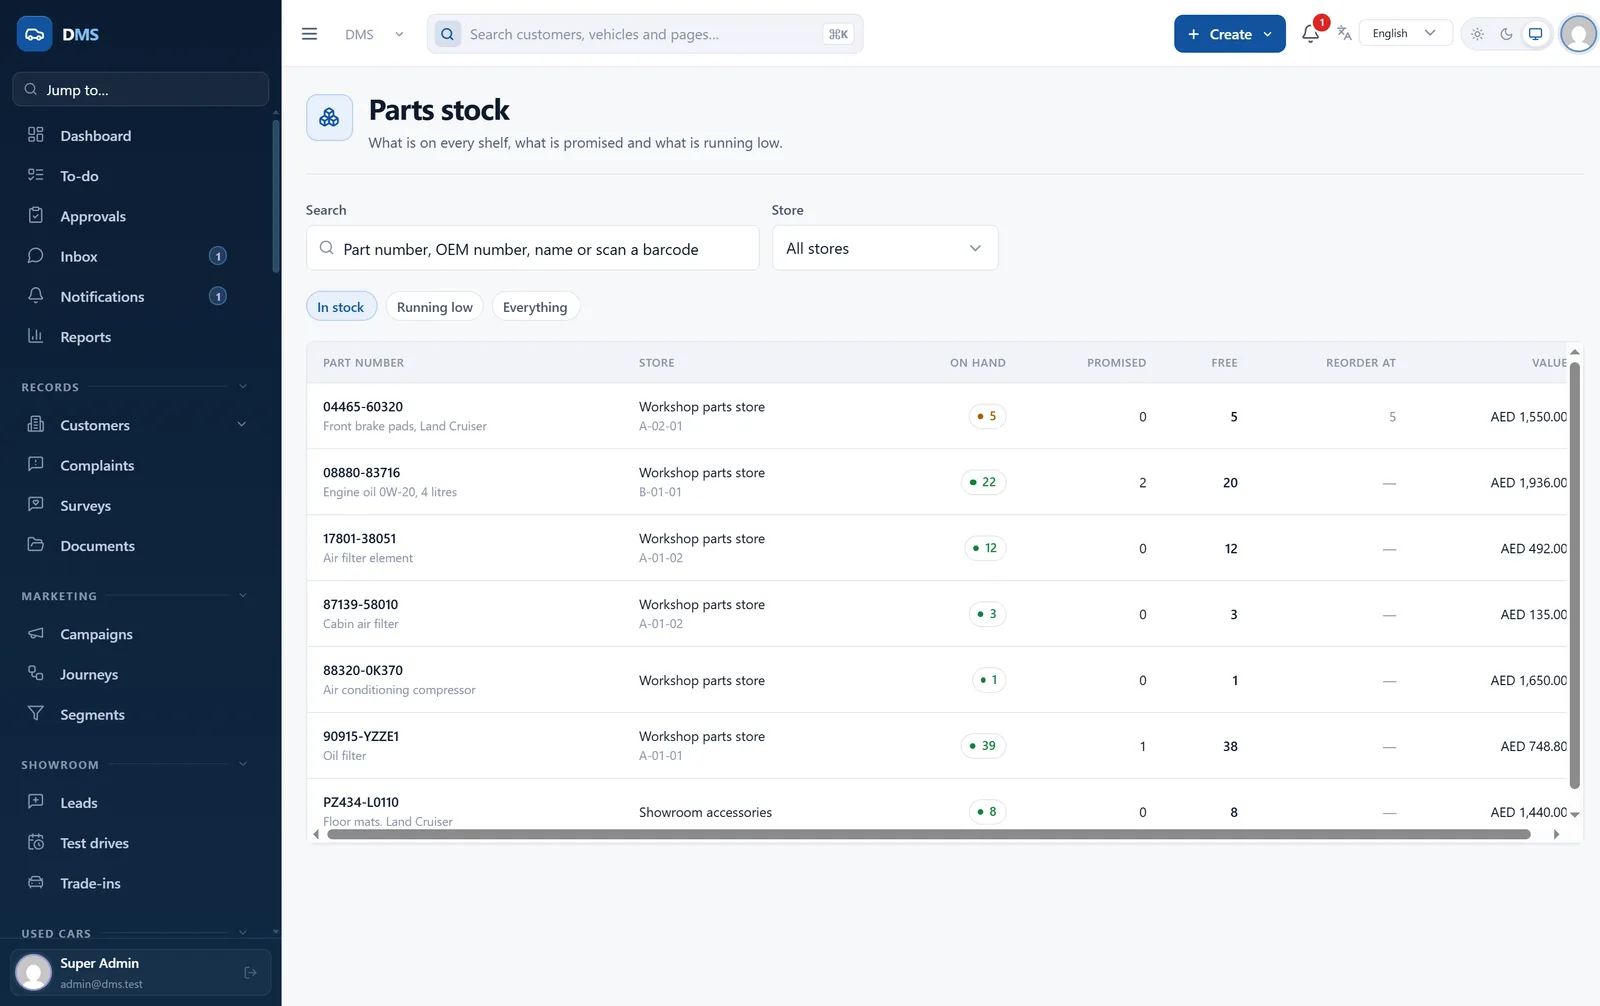Viewport: 1600px width, 1006px height.
Task: Select the Running low filter tab
Action: [434, 307]
